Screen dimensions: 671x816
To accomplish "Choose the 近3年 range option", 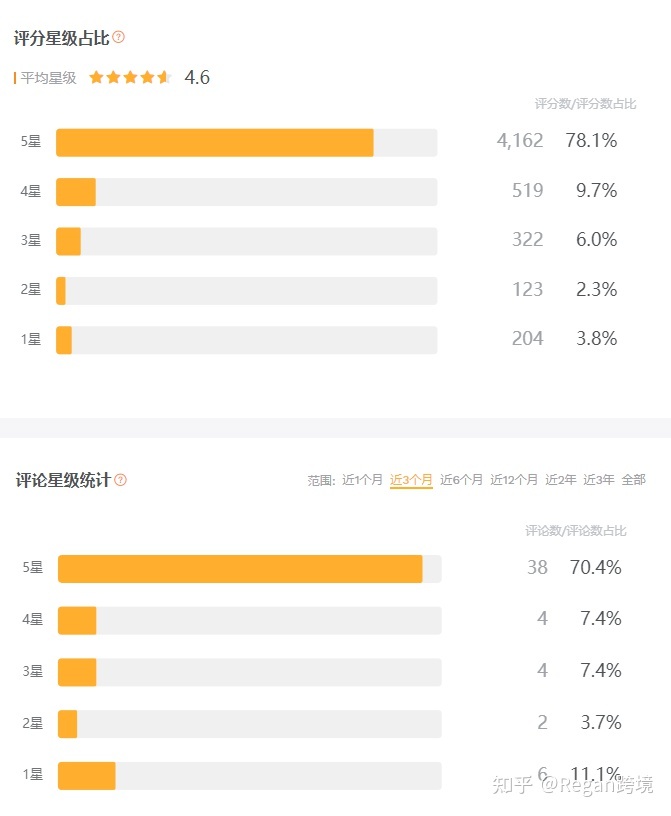I will [x=599, y=479].
